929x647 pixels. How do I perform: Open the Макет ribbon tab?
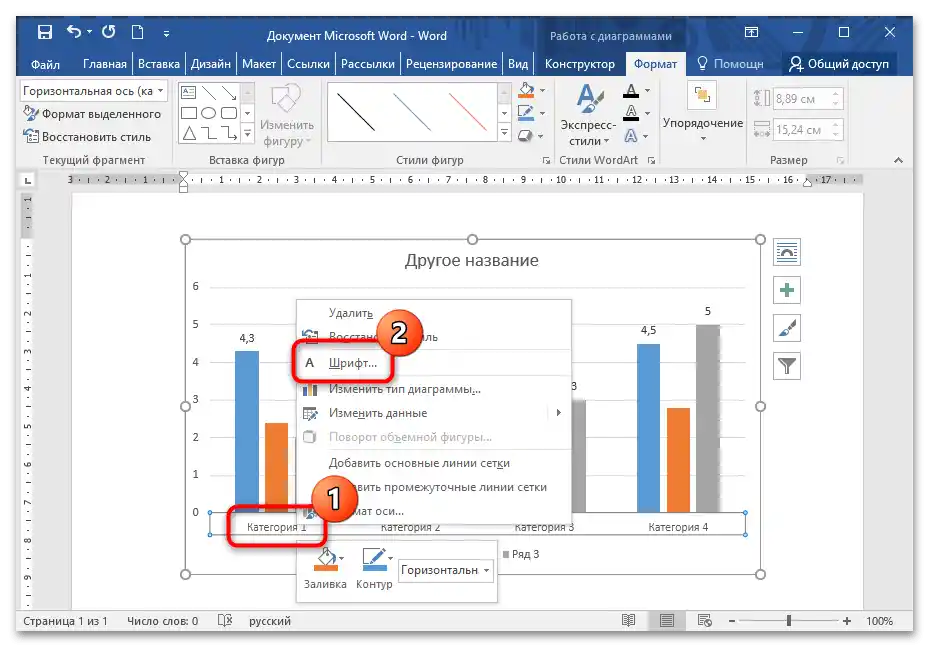(x=259, y=64)
